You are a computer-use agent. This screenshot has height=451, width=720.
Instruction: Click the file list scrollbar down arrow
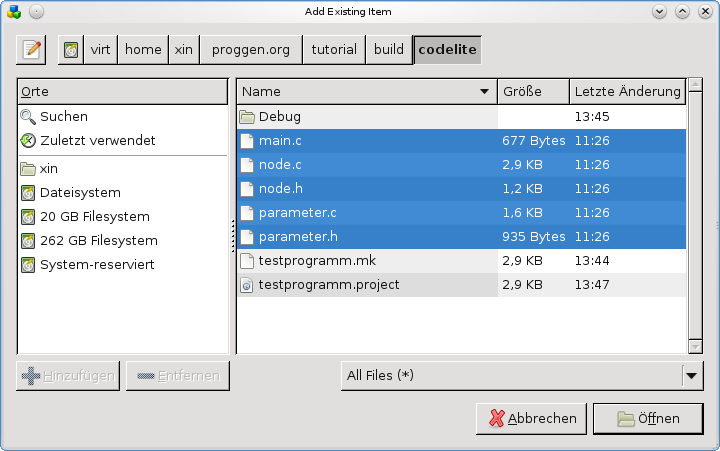click(695, 346)
